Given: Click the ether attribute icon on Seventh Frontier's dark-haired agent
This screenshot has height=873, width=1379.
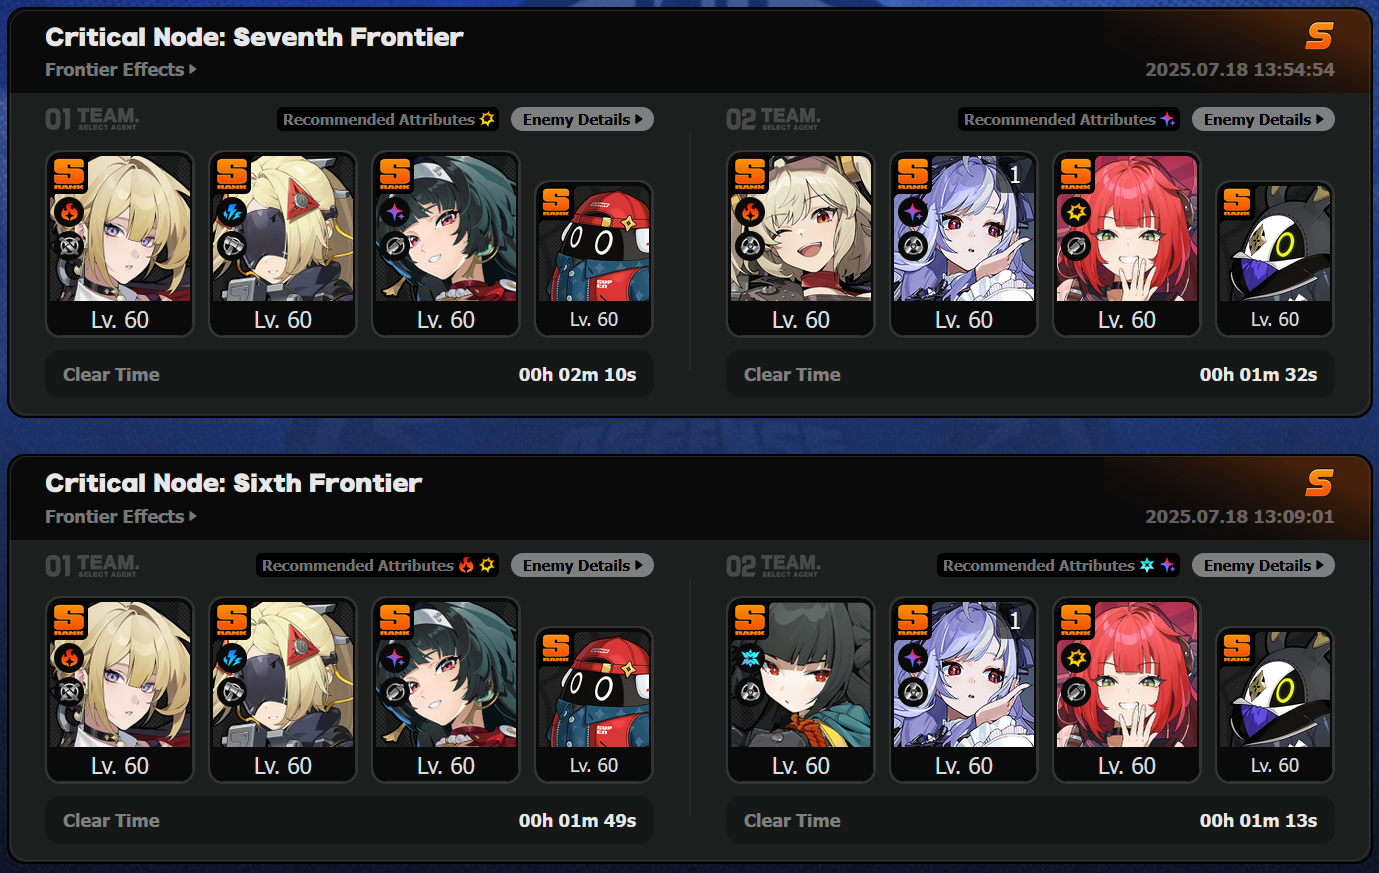Looking at the screenshot, I should pyautogui.click(x=395, y=211).
